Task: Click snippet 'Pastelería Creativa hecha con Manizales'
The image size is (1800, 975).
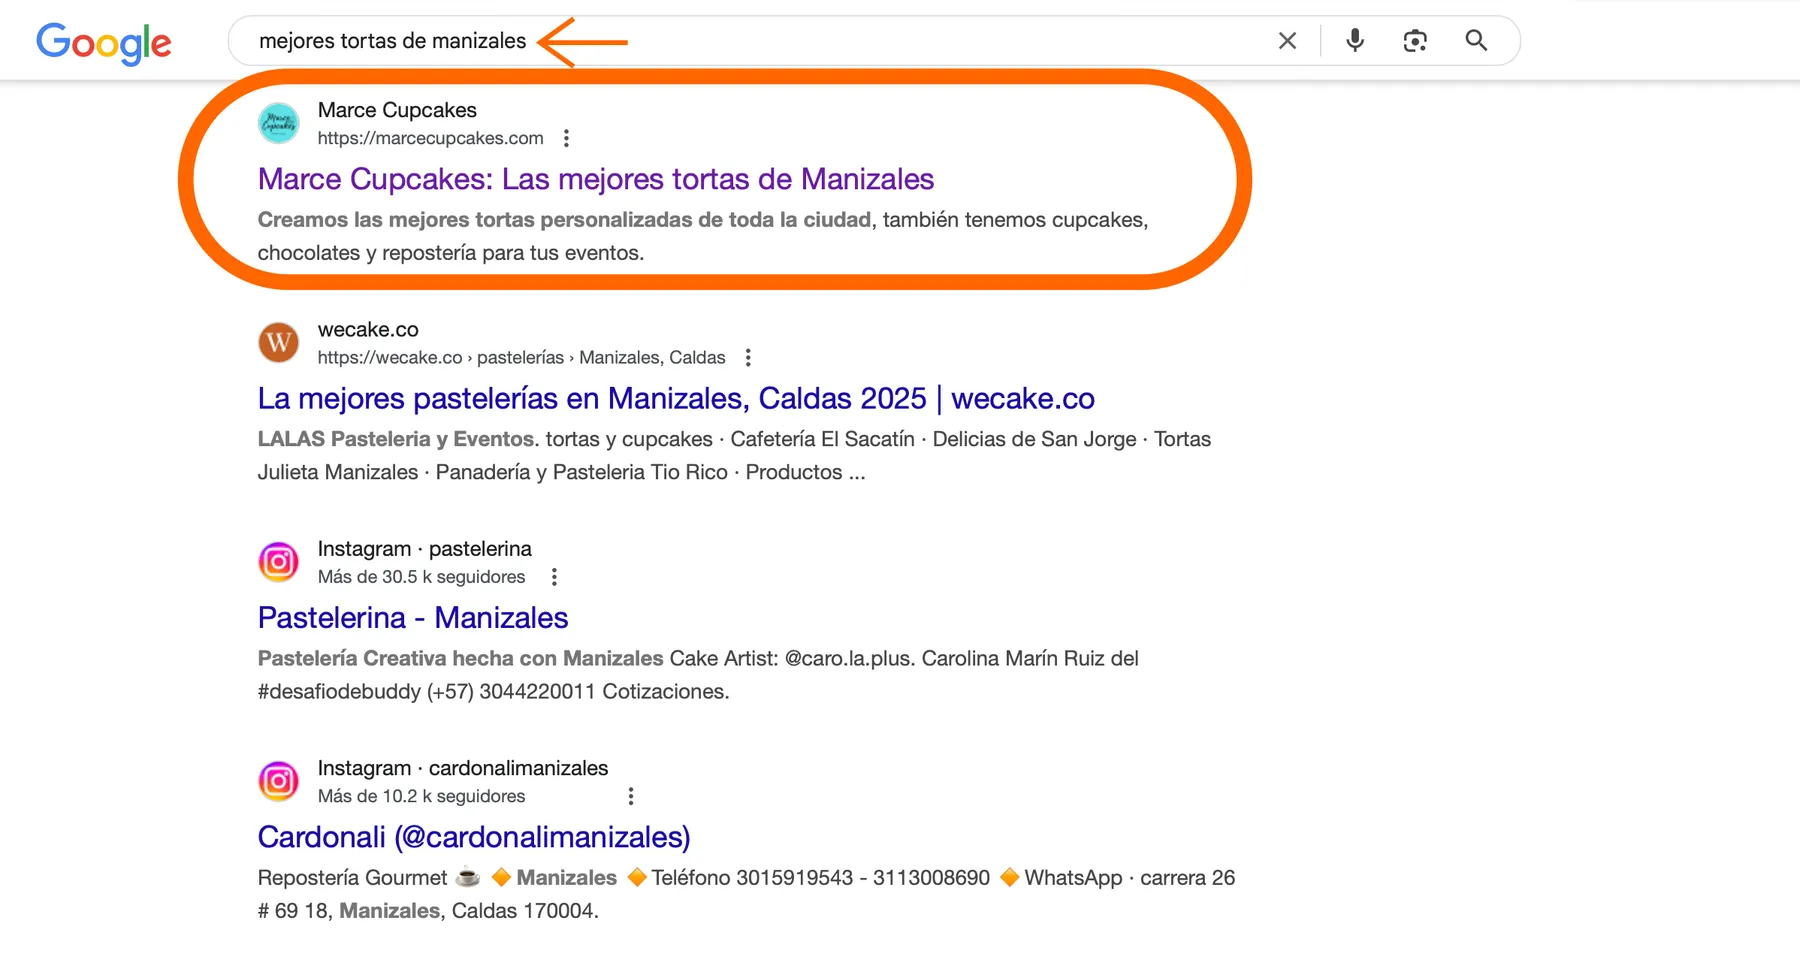Action: click(461, 658)
